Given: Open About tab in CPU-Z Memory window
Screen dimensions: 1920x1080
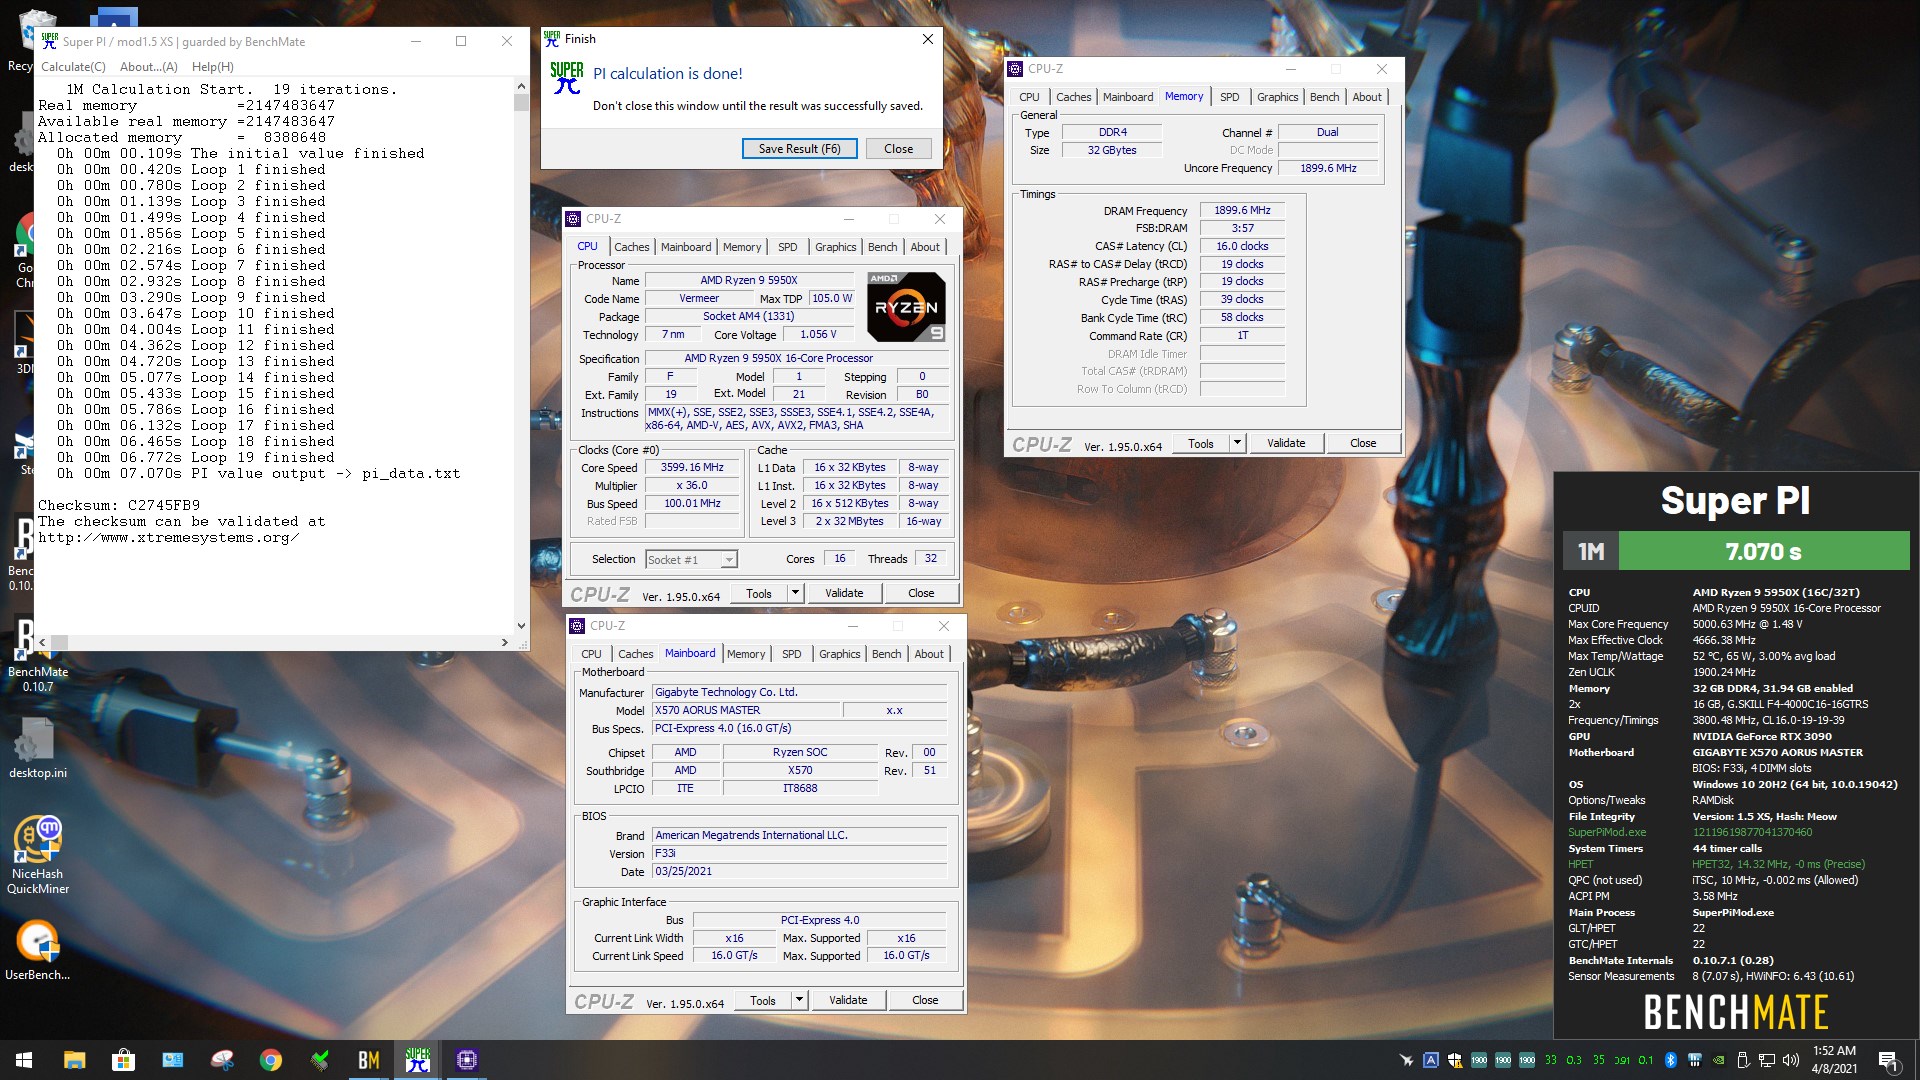Looking at the screenshot, I should 1367,97.
